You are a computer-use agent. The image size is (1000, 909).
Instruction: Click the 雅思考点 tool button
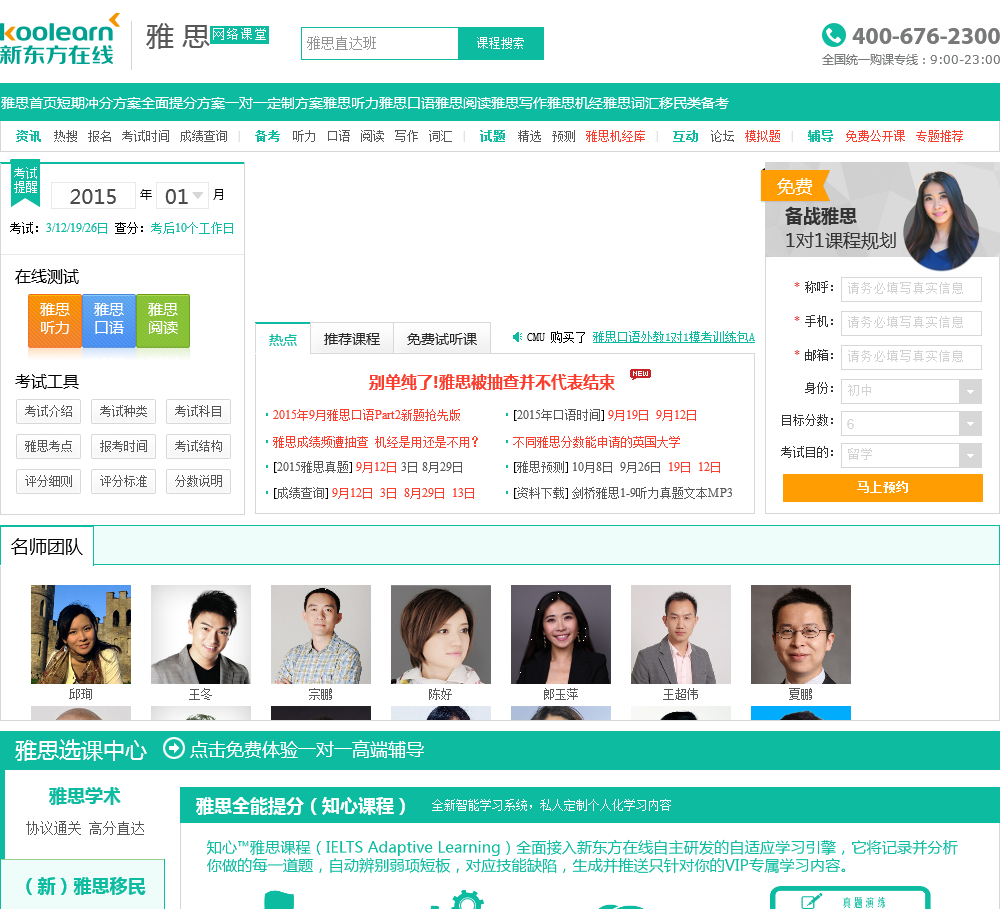48,447
